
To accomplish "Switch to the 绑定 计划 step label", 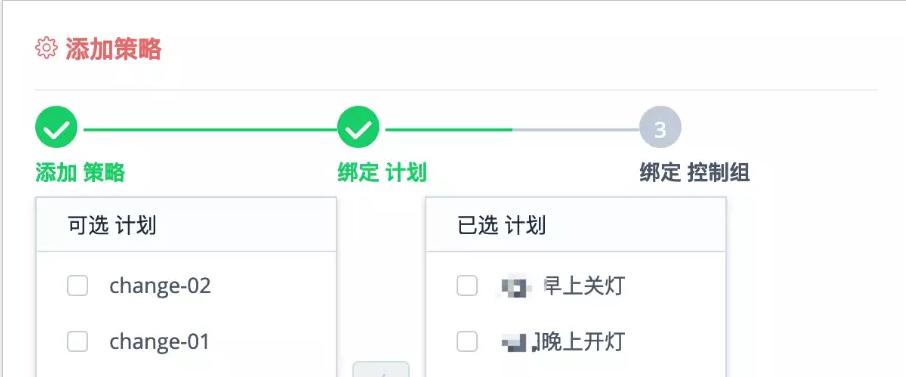I will point(382,172).
